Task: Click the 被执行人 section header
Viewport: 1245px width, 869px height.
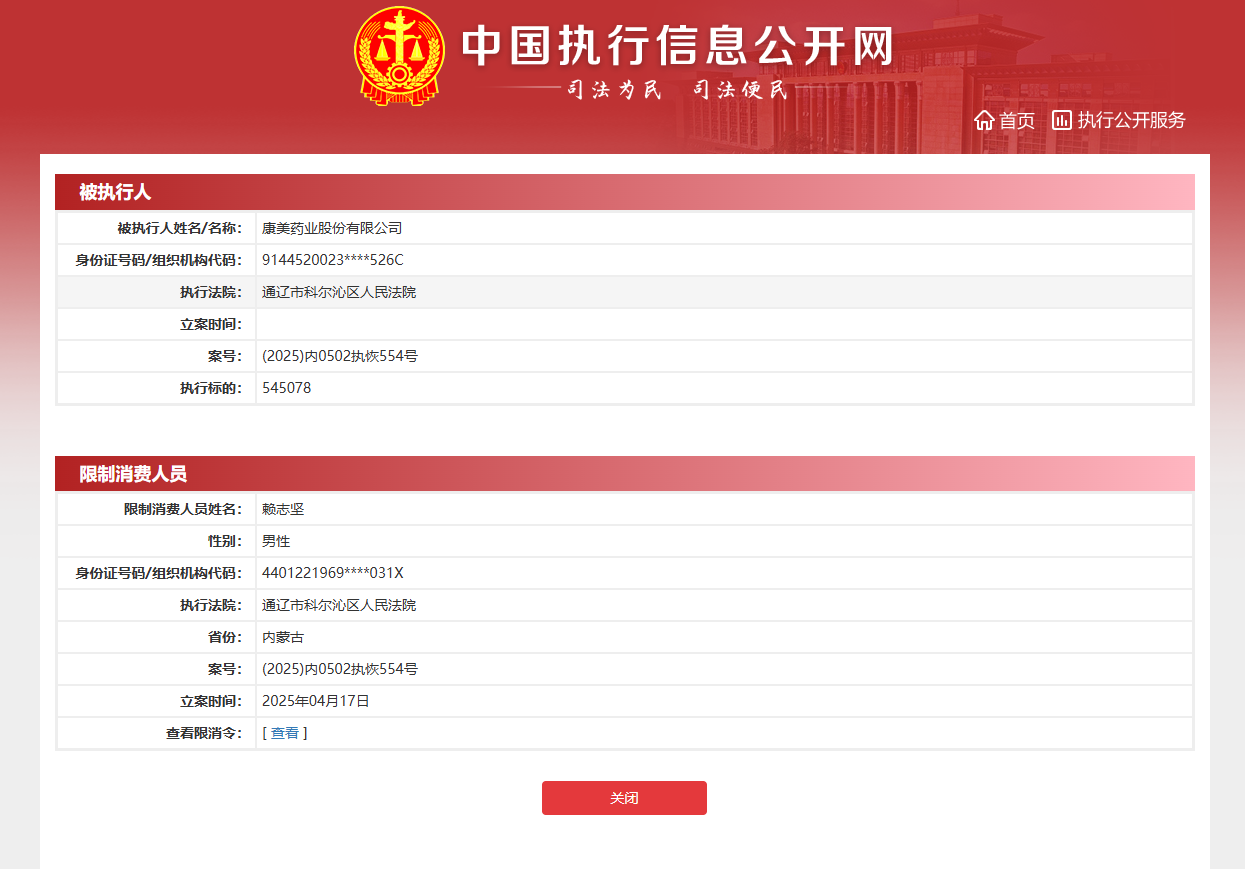Action: pos(115,193)
